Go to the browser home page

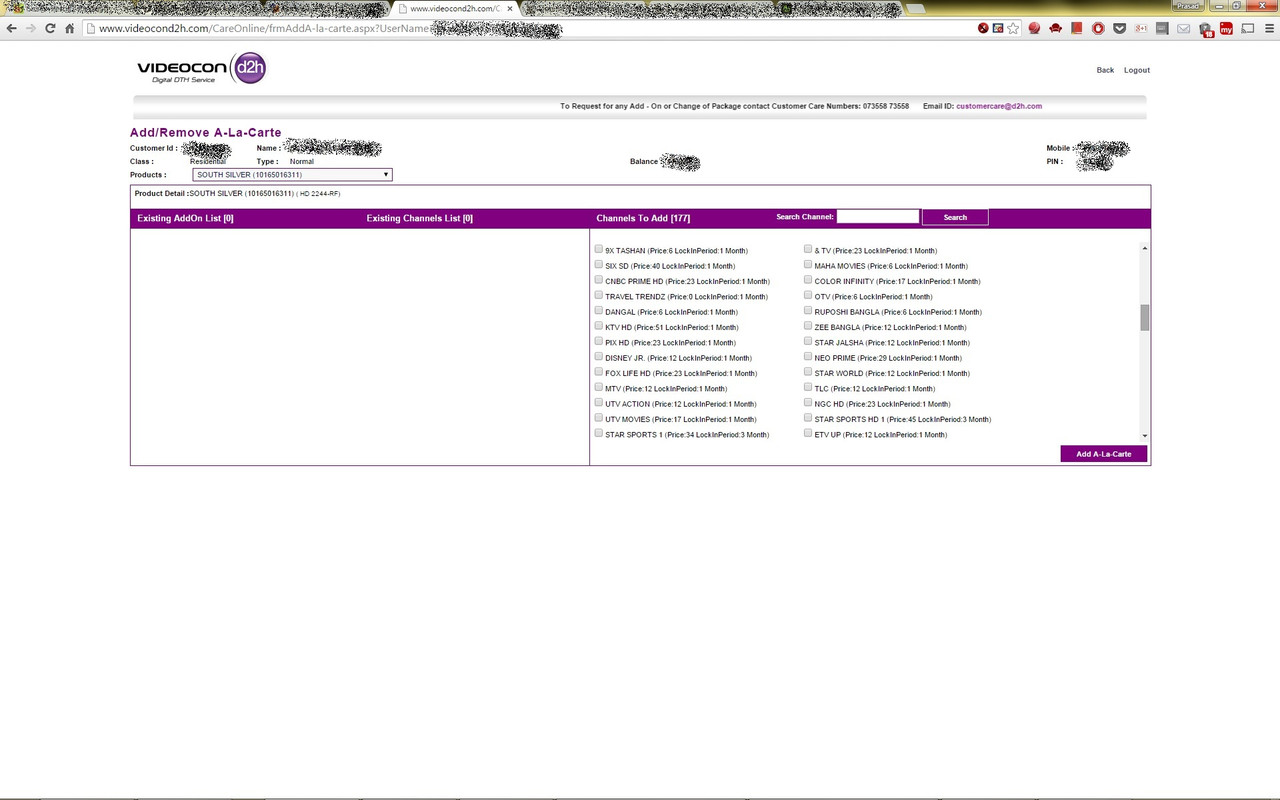point(69,28)
